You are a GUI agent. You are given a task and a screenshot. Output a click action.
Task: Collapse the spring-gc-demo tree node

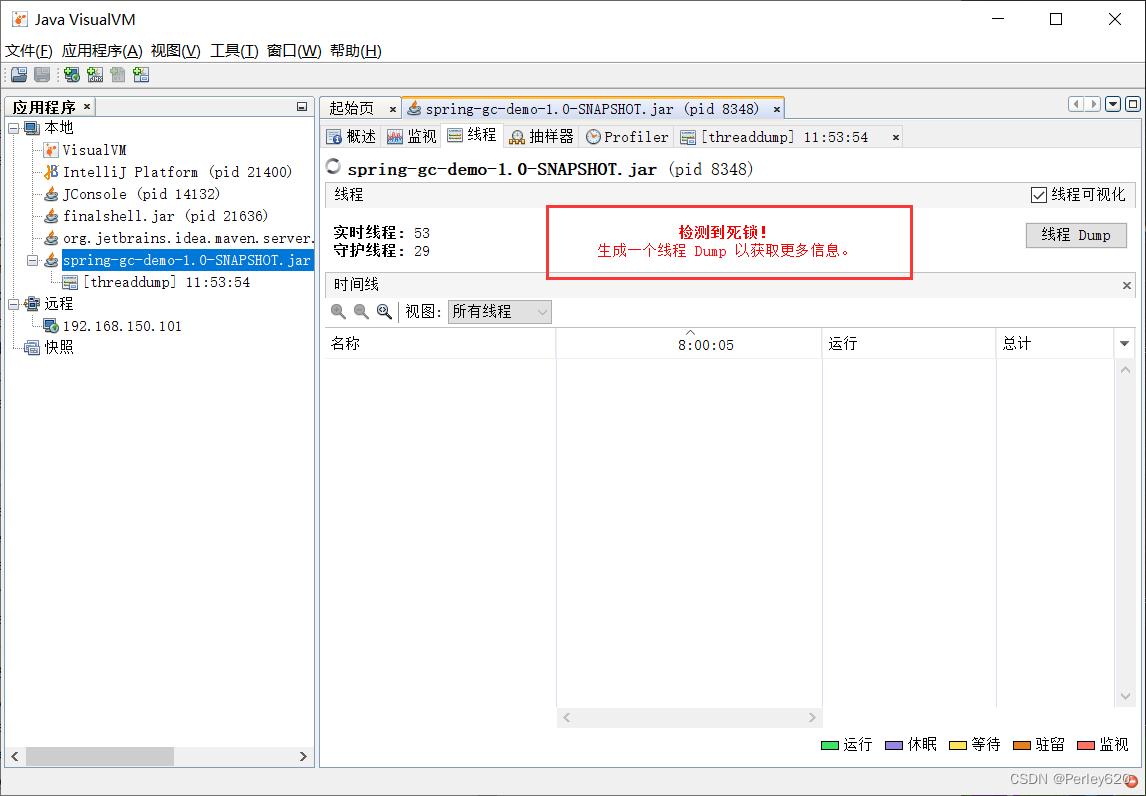(x=33, y=260)
